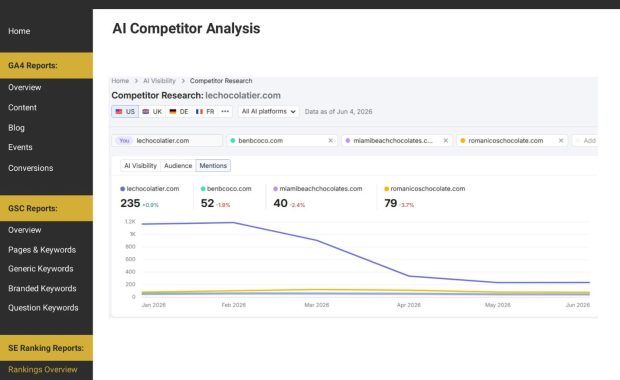Click the 52 mentions value

(x=207, y=203)
